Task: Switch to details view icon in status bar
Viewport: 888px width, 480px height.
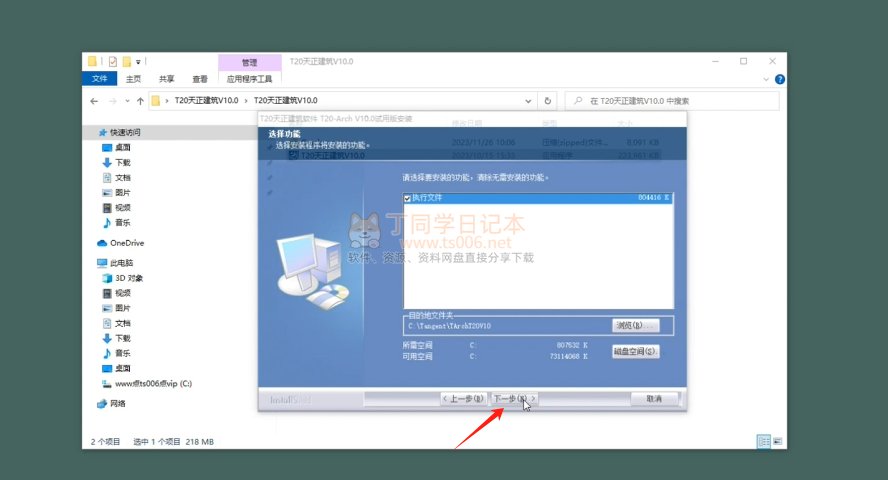Action: click(x=763, y=442)
